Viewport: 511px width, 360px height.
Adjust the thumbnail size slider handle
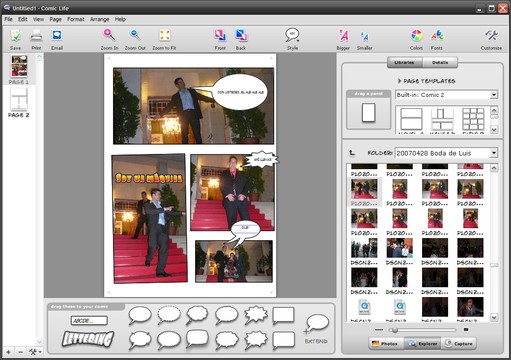[395, 330]
